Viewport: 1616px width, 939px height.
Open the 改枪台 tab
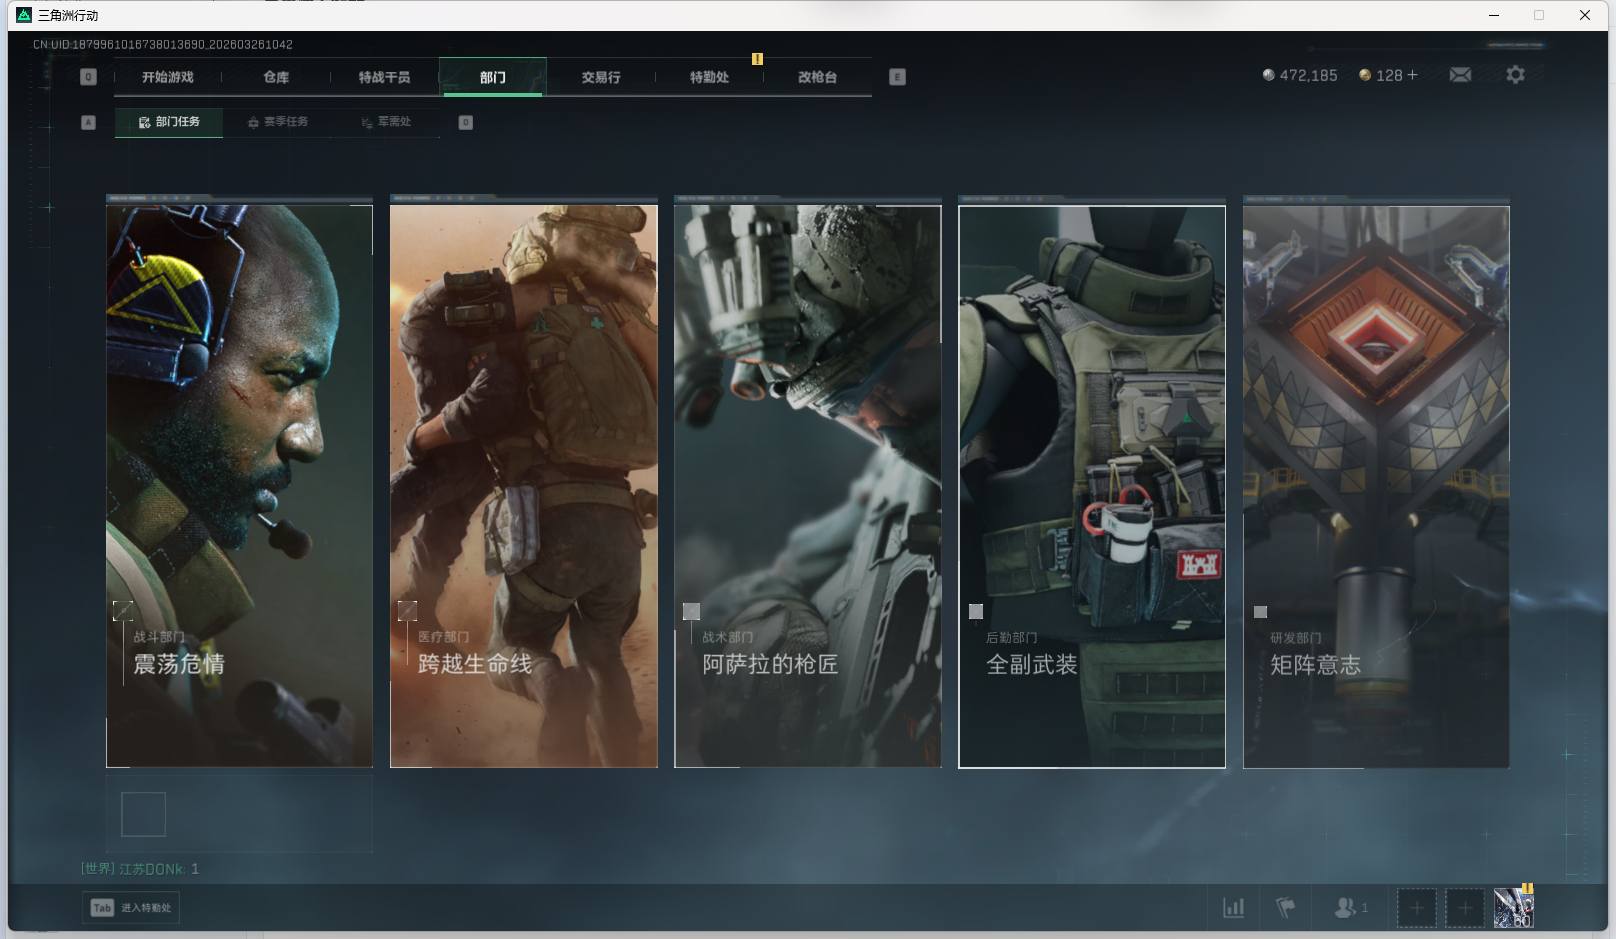tap(817, 77)
